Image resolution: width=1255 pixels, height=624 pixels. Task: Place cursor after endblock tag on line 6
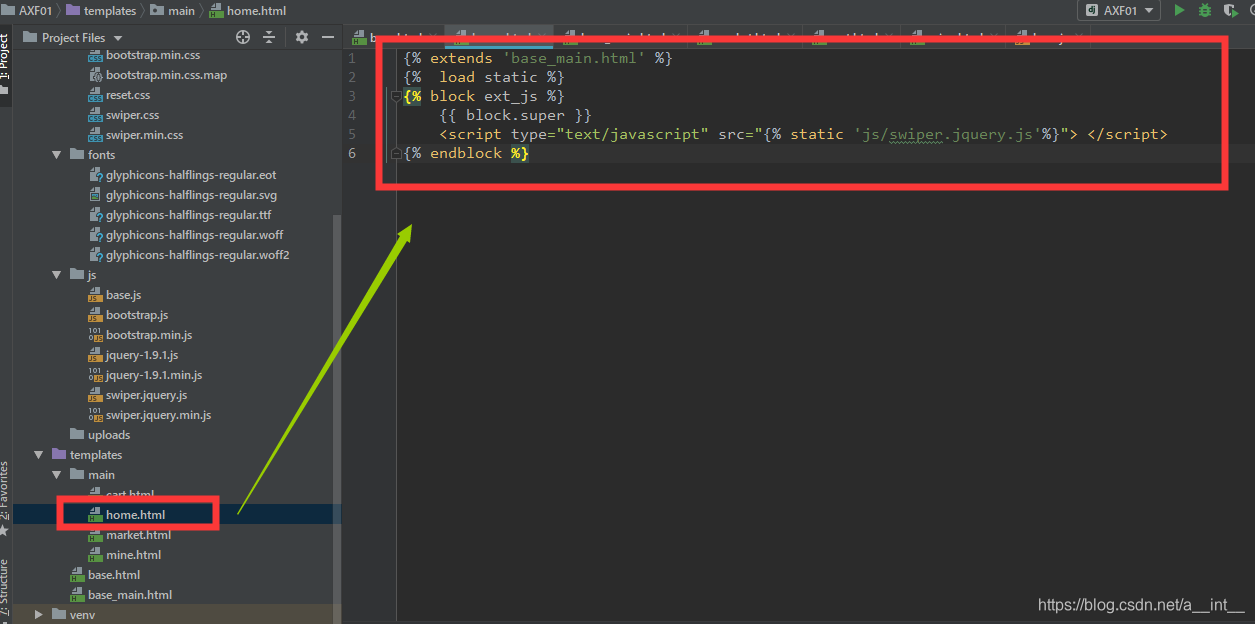pyautogui.click(x=530, y=153)
